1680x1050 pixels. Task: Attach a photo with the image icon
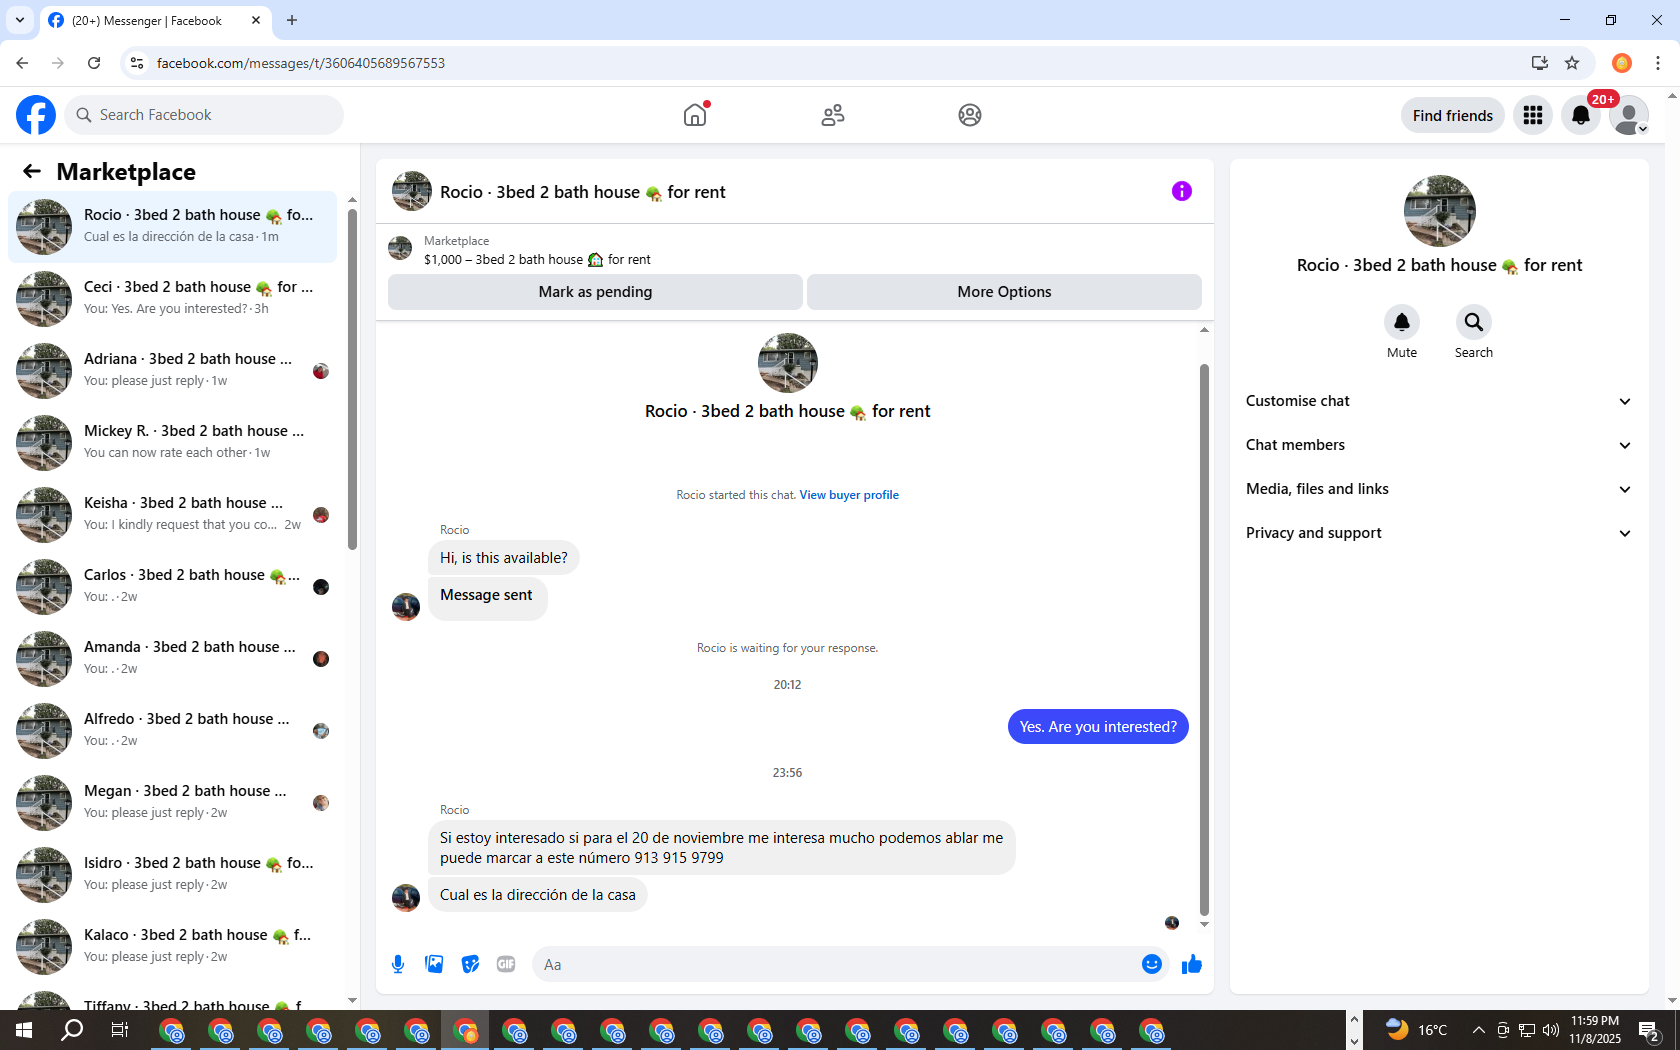pyautogui.click(x=434, y=964)
